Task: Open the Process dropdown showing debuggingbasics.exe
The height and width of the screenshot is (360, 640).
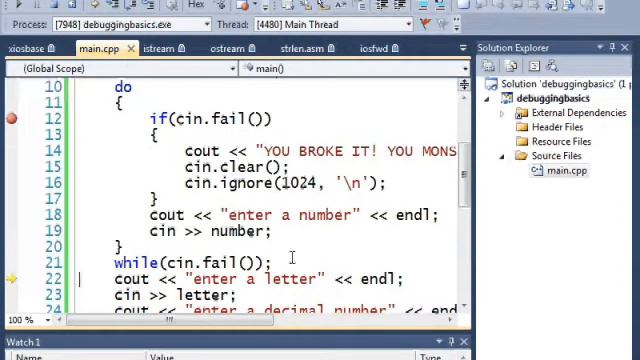Action: pyautogui.click(x=131, y=24)
